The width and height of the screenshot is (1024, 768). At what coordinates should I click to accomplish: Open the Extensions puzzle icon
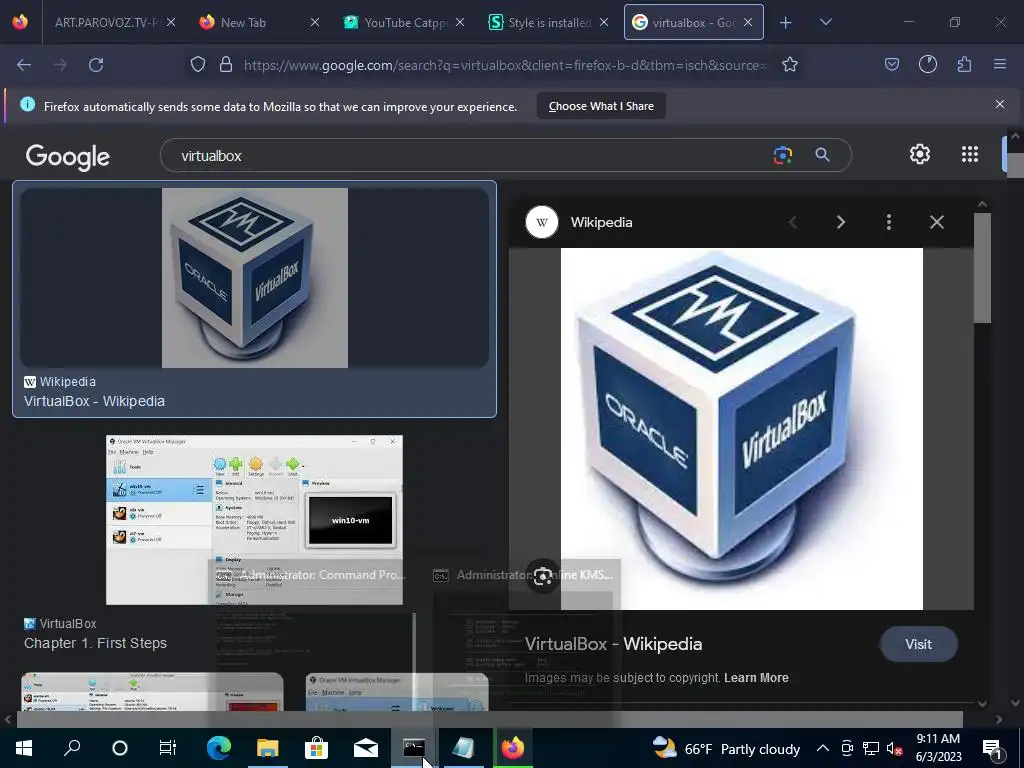coord(964,65)
